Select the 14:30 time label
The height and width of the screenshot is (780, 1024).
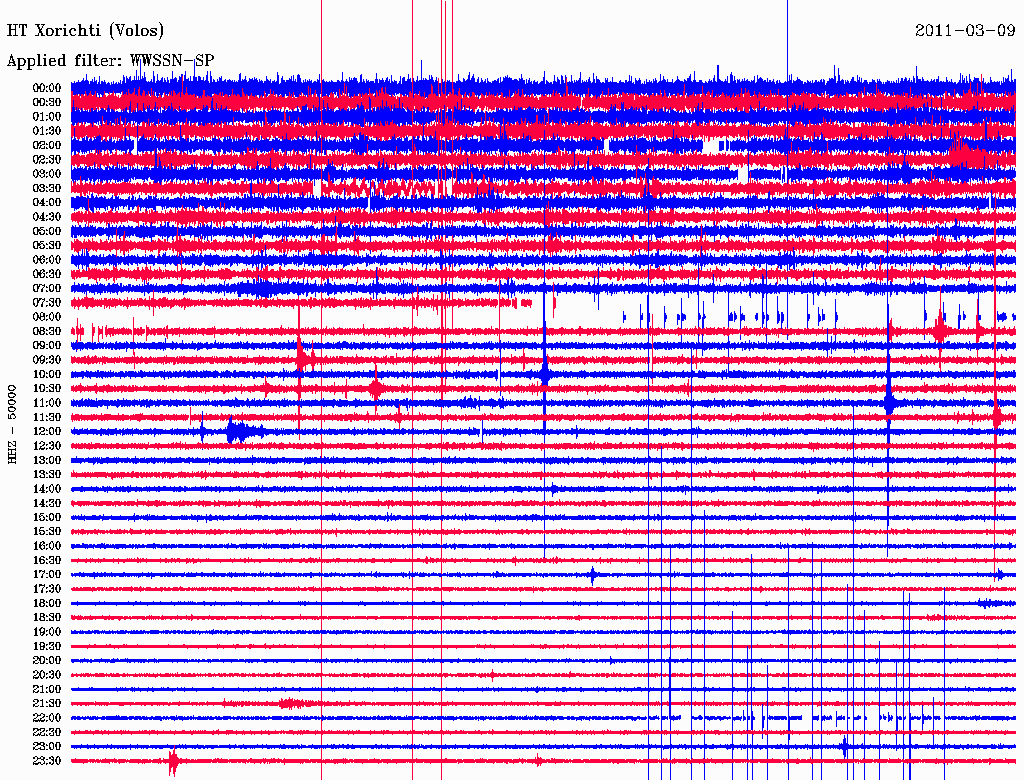(47, 503)
